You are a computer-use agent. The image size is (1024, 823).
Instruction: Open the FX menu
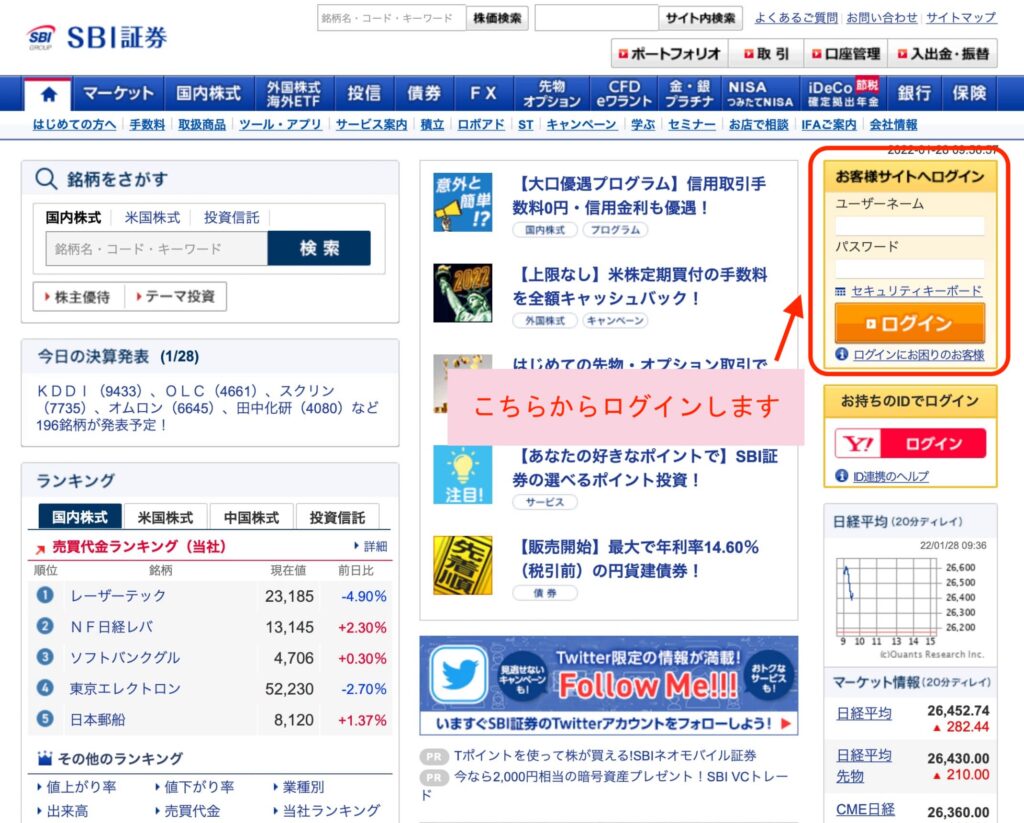pyautogui.click(x=484, y=94)
